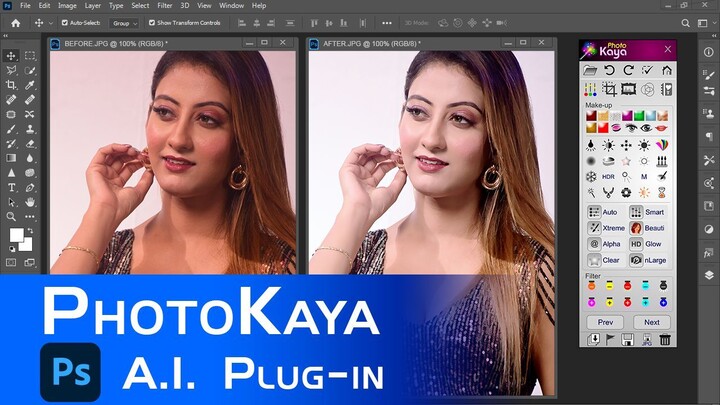This screenshot has height=405, width=720.
Task: Select the Move tool in the toolbar
Action: (11, 56)
